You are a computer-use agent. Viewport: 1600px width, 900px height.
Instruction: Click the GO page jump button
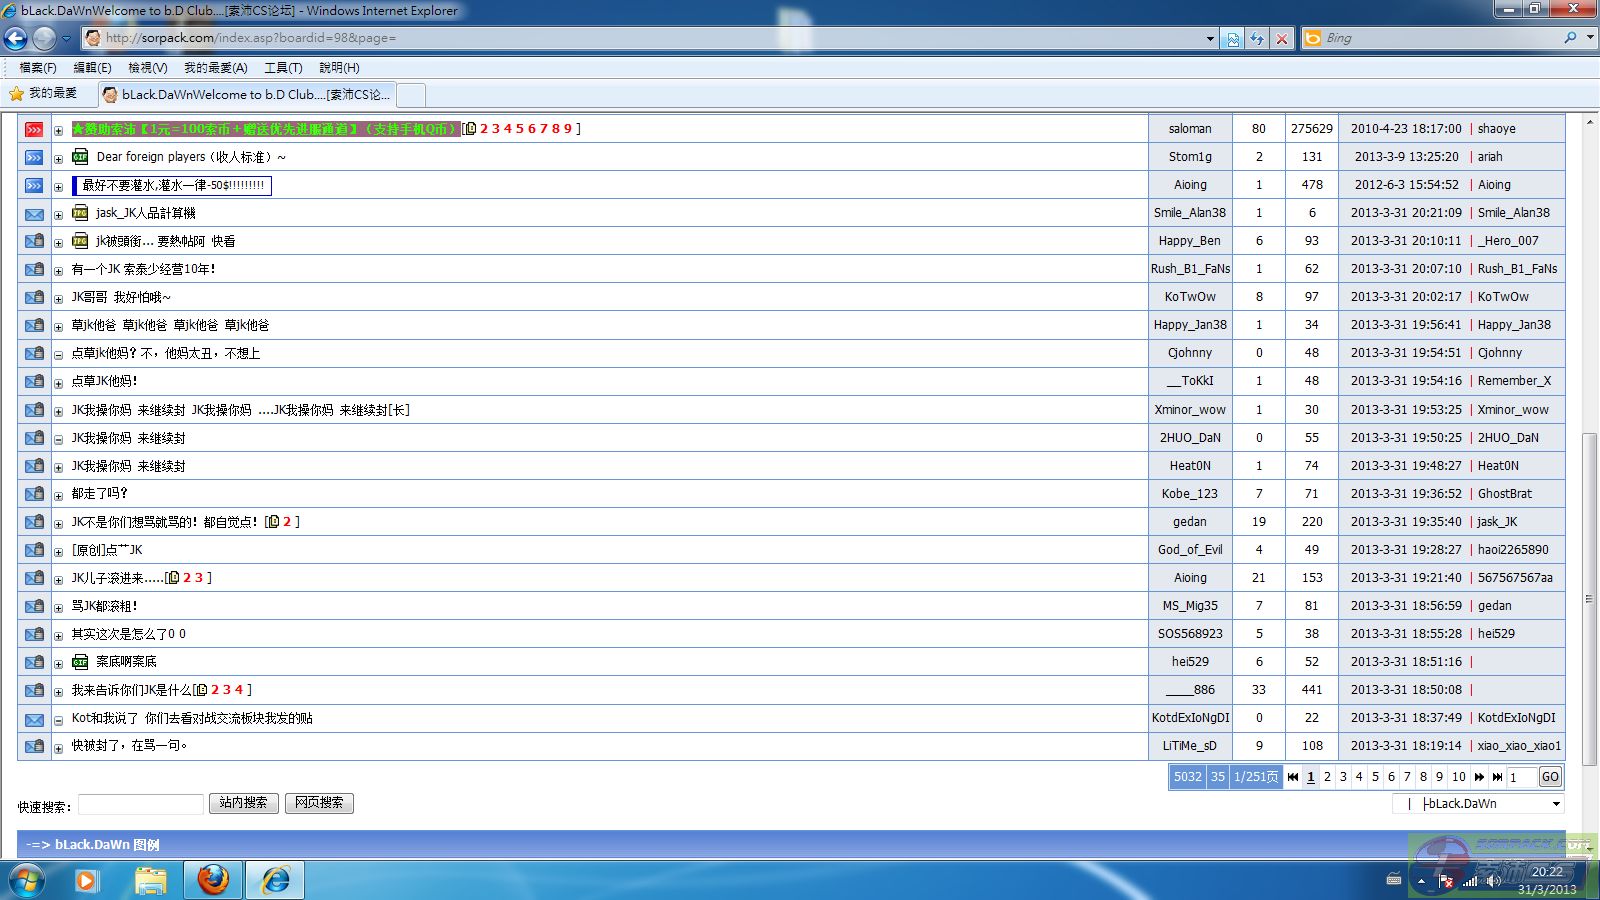[x=1550, y=777]
